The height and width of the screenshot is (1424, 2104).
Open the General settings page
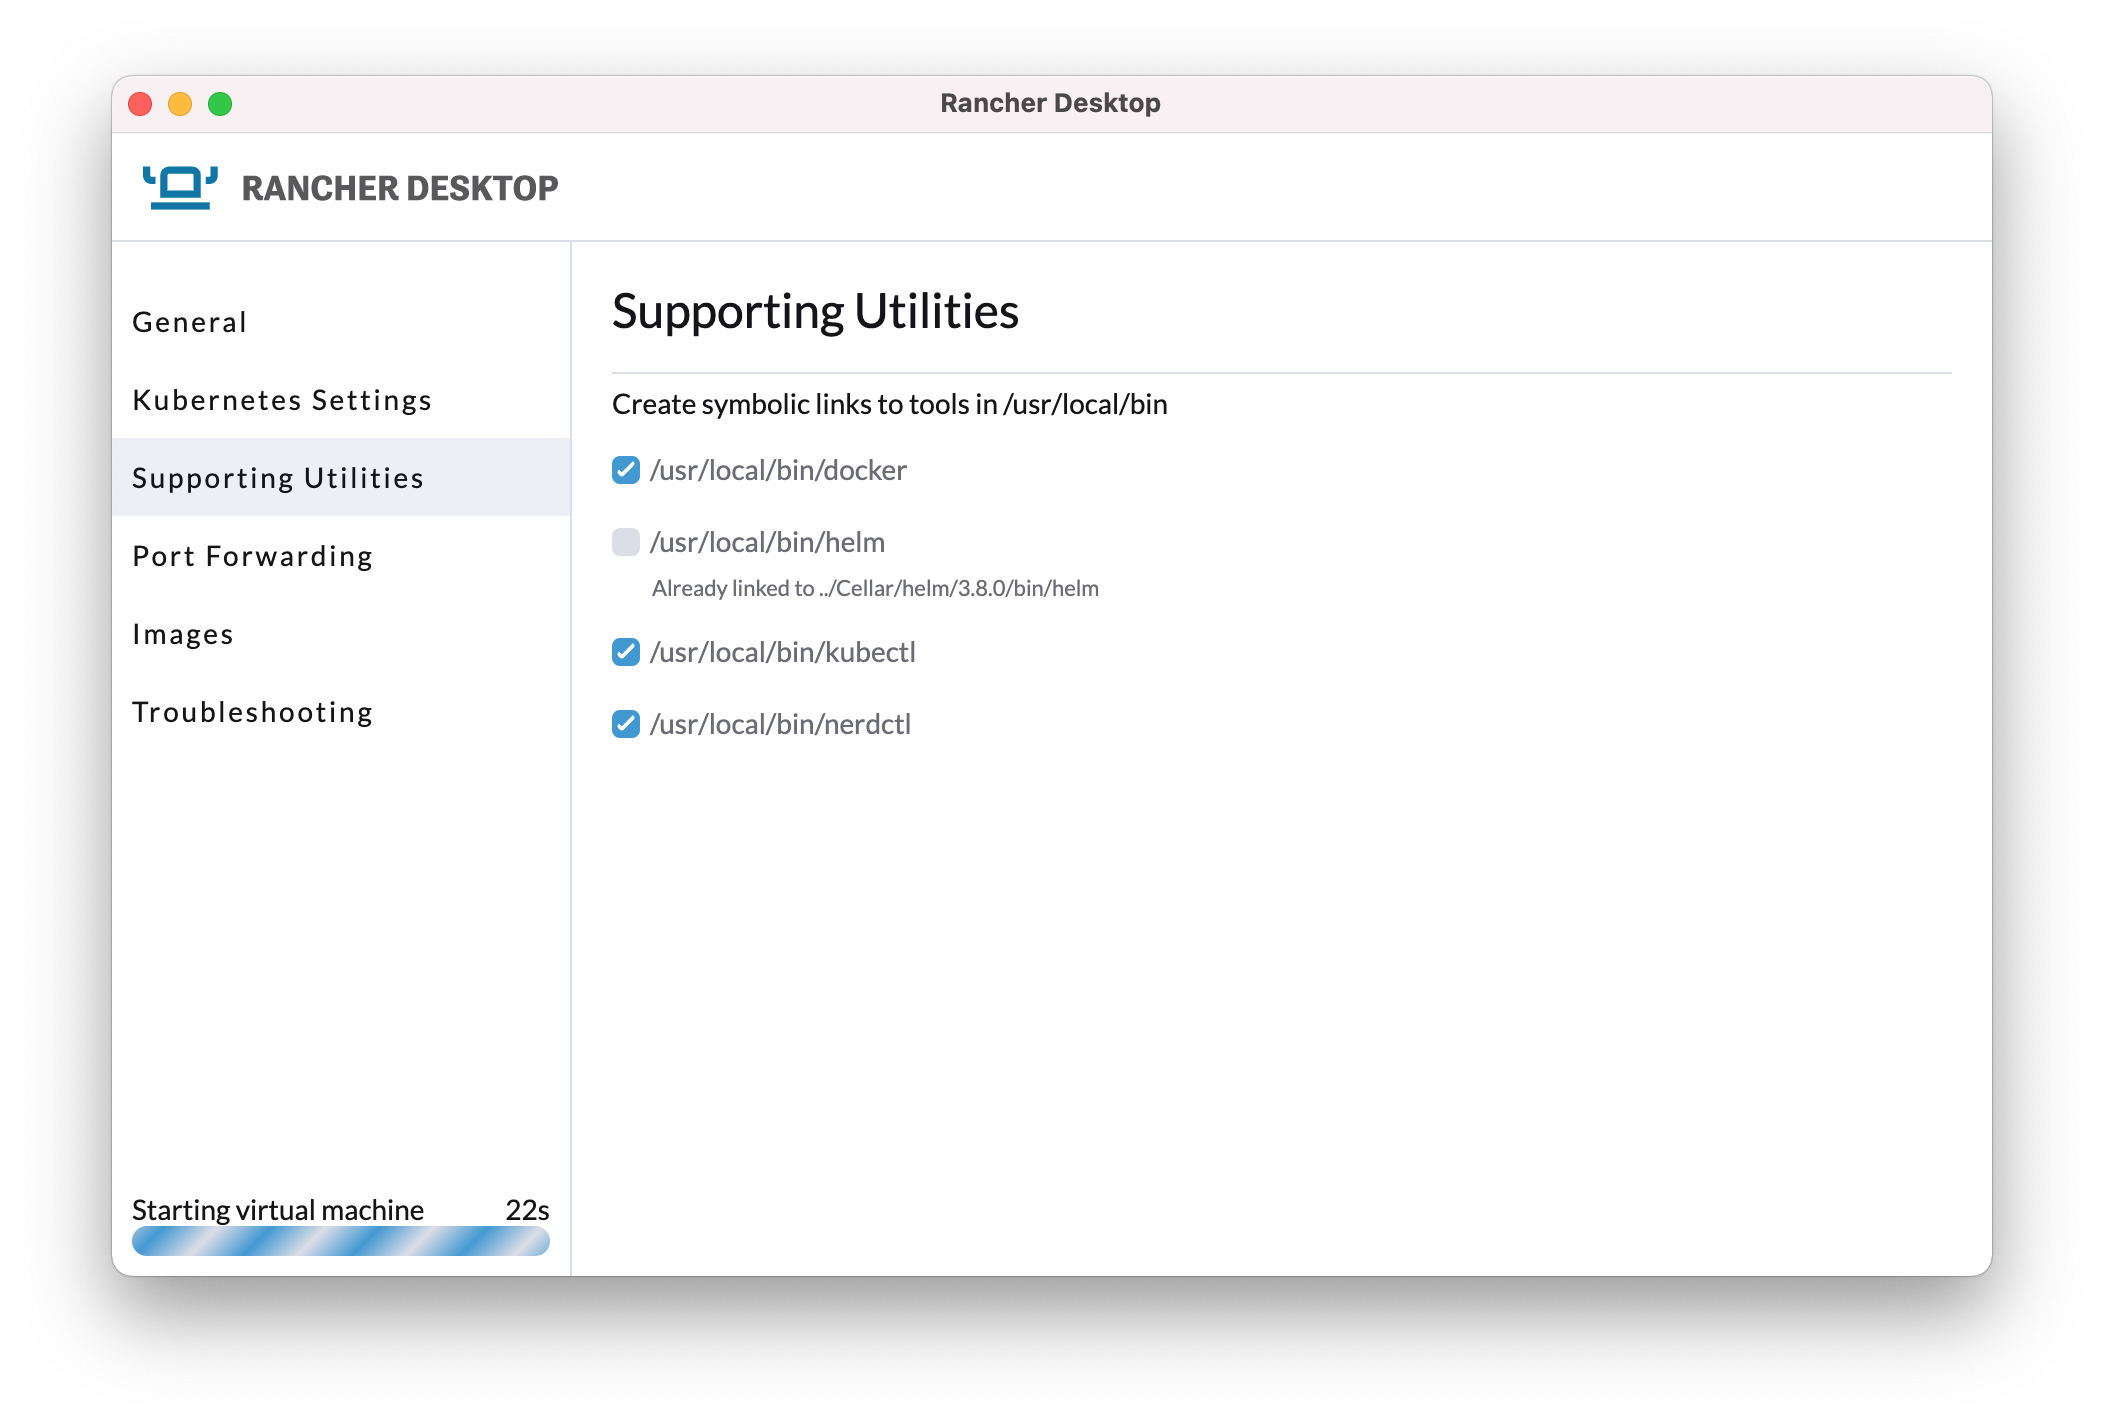pos(189,321)
